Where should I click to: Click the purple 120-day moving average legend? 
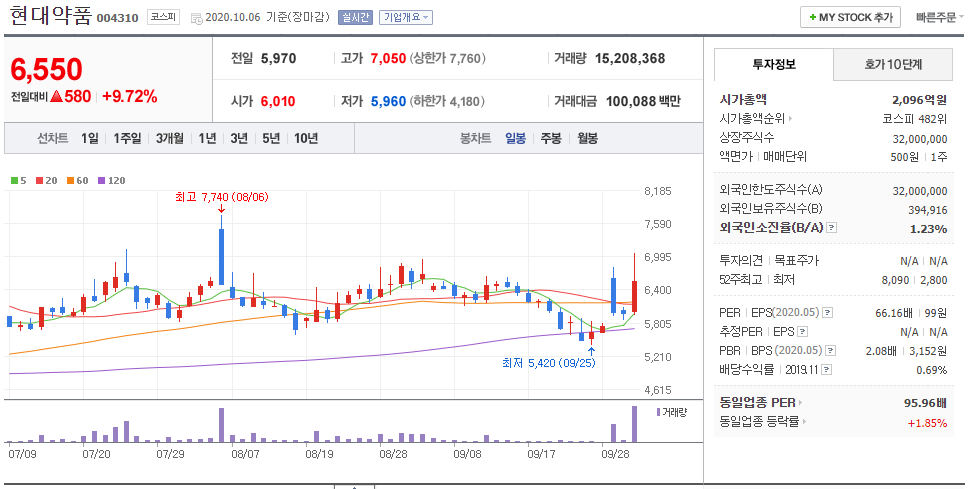click(112, 180)
